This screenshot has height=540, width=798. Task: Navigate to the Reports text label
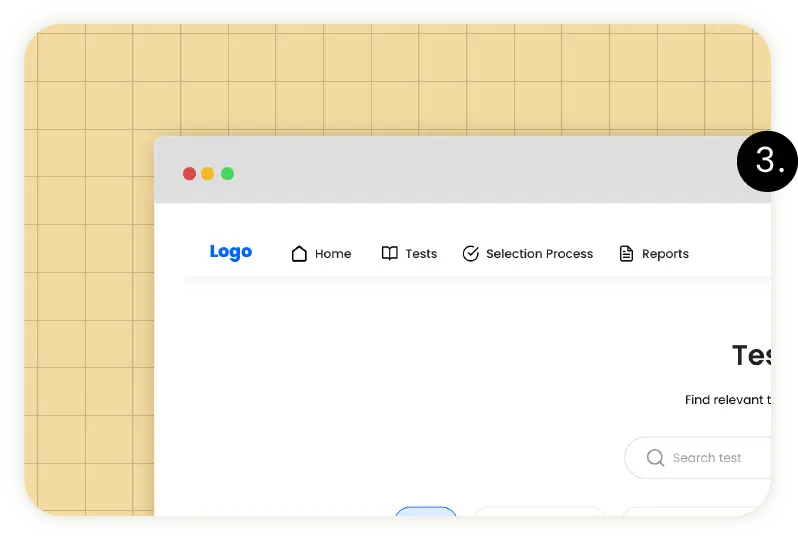(665, 254)
